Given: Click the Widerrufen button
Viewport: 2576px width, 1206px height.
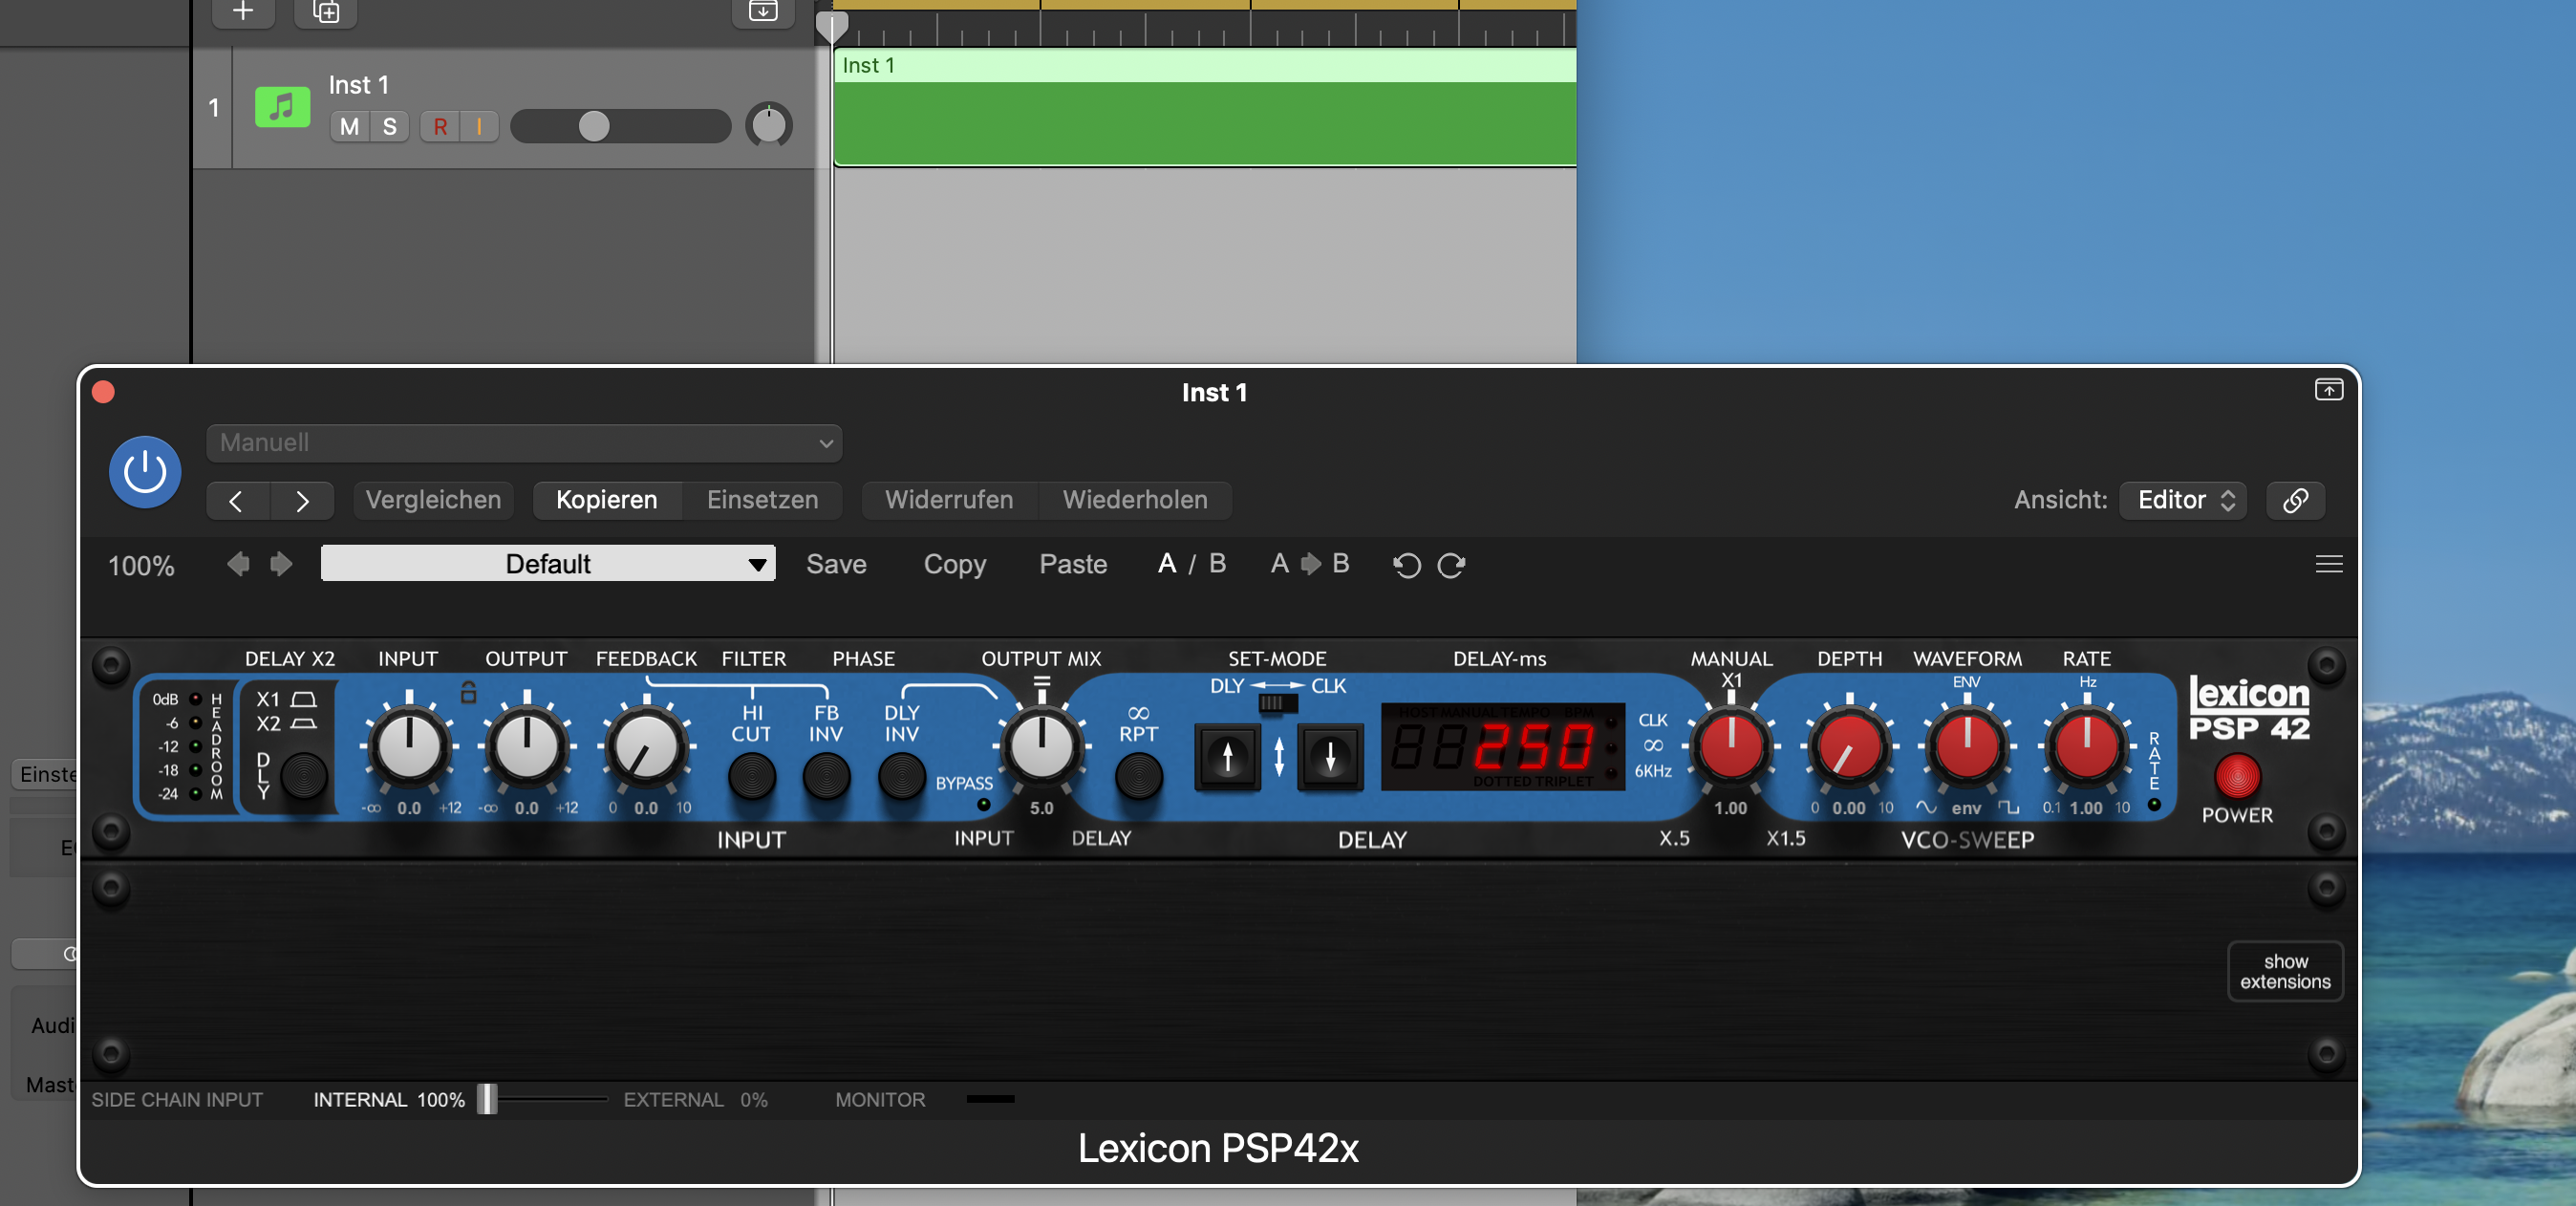Looking at the screenshot, I should point(949,500).
